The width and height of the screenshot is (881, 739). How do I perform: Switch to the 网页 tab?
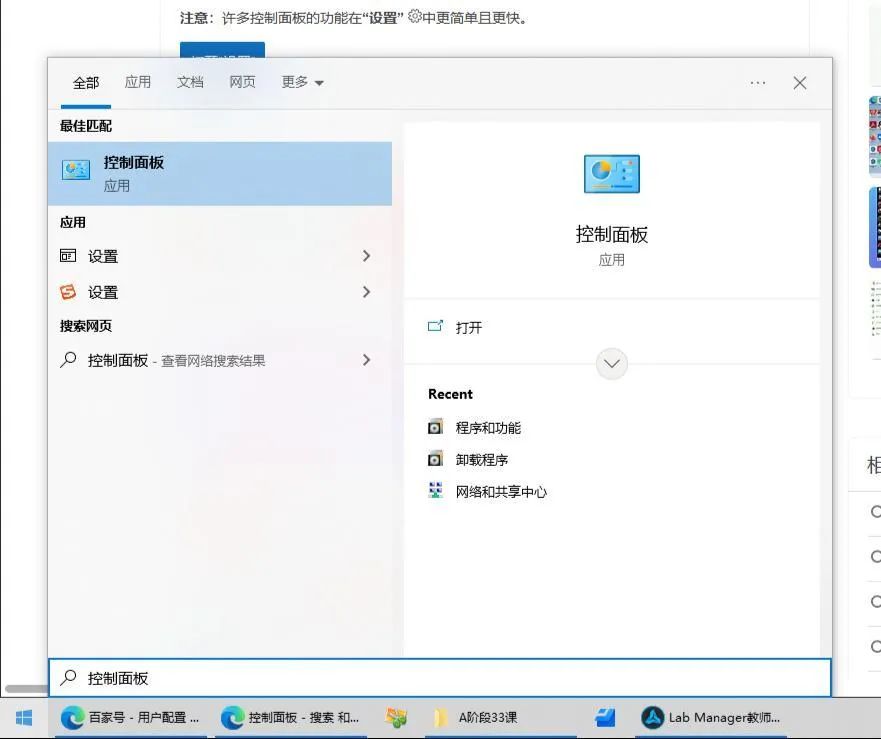(x=242, y=83)
